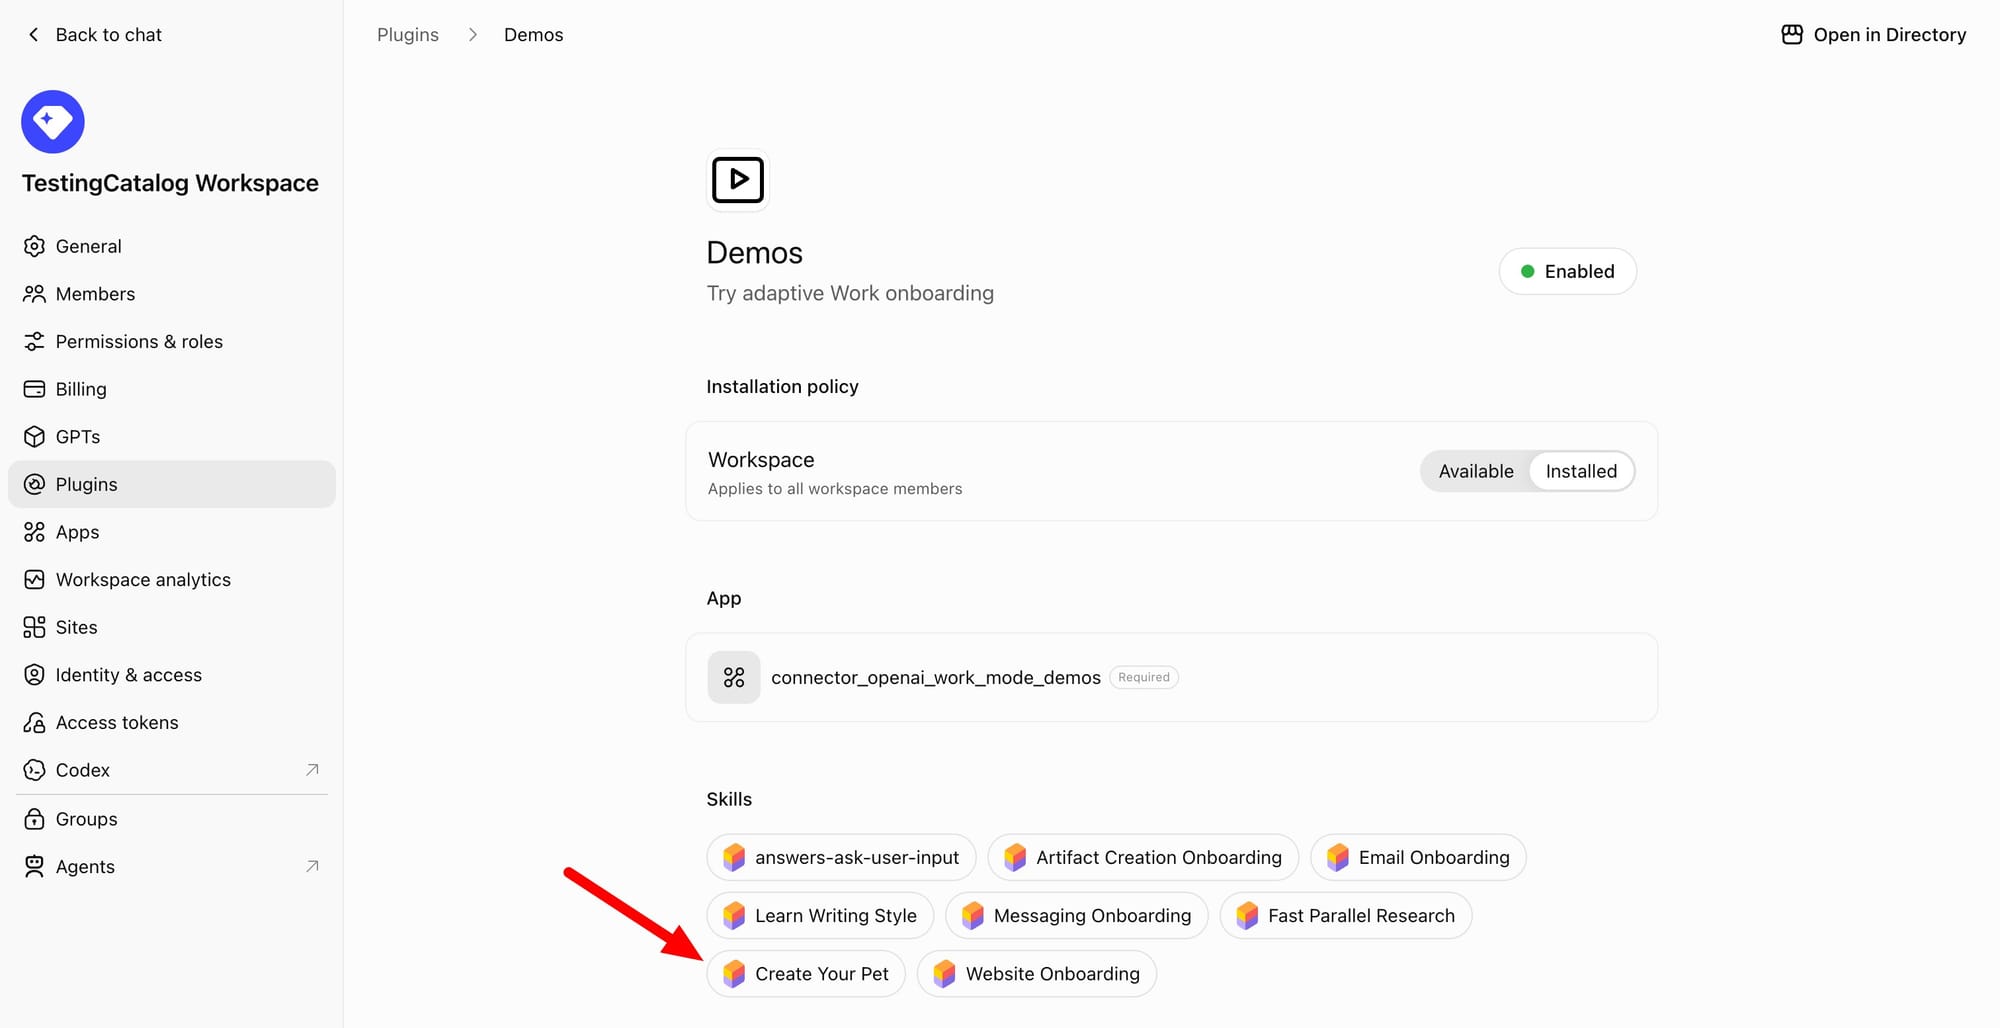Click the GPTs cube icon
The width and height of the screenshot is (2000, 1028).
[x=34, y=437]
